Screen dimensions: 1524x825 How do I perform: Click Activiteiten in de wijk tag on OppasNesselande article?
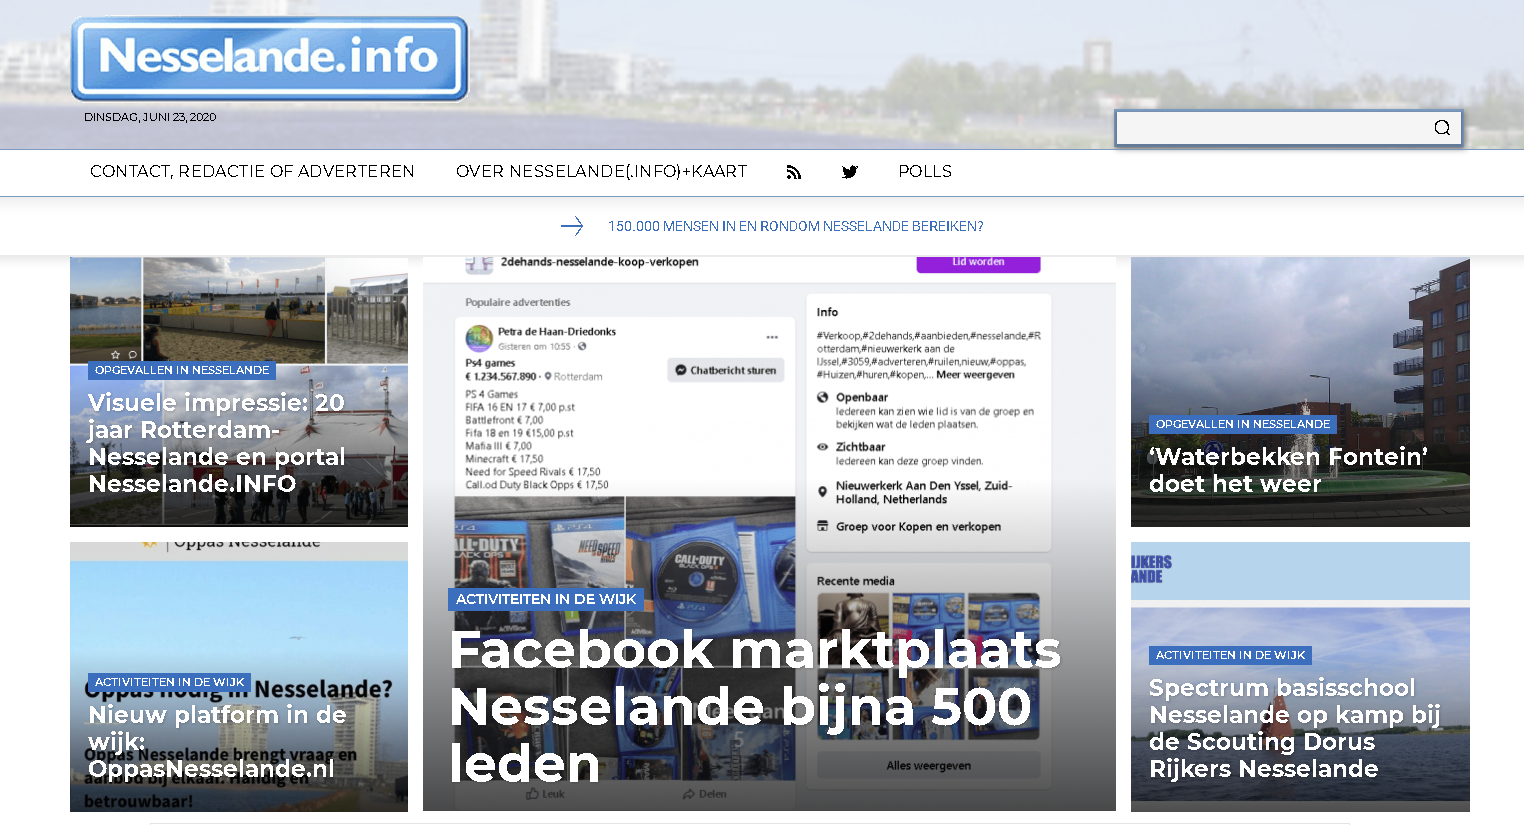(x=170, y=682)
